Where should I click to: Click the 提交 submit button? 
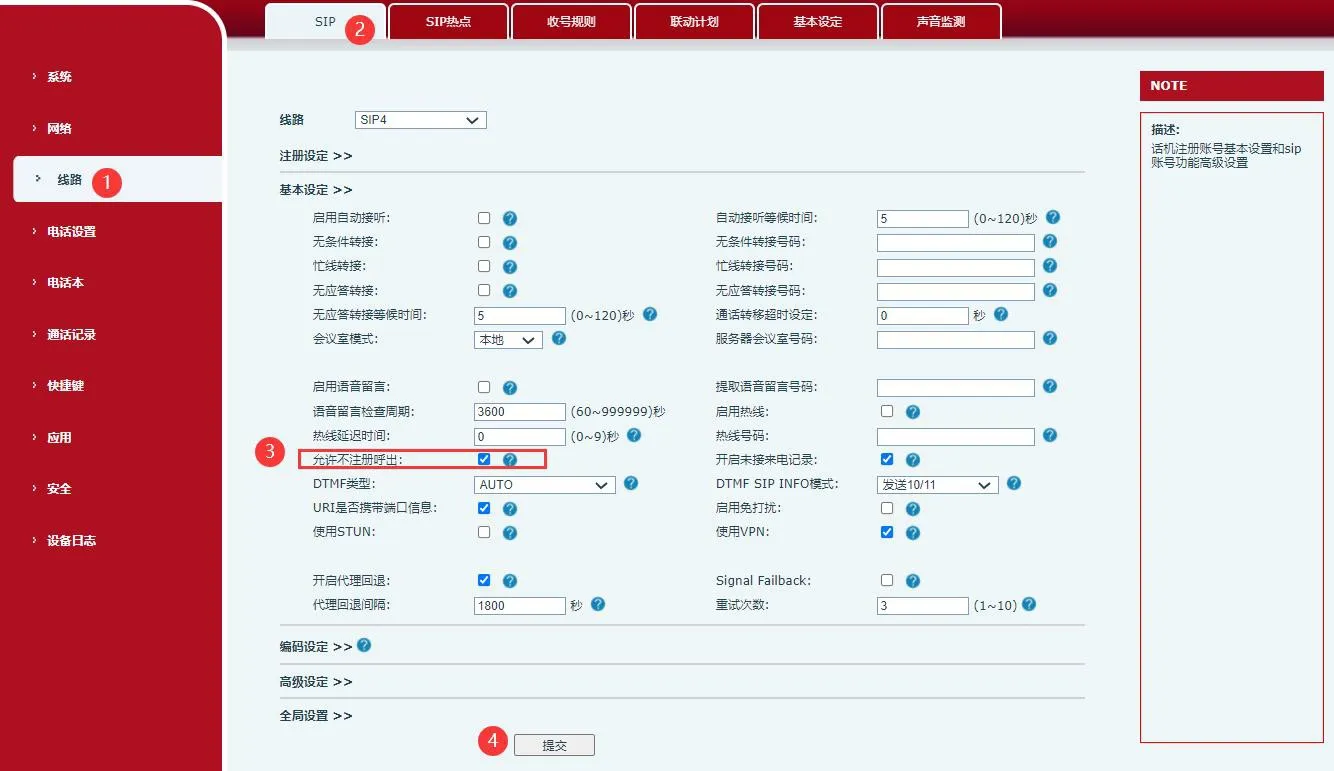tap(554, 744)
